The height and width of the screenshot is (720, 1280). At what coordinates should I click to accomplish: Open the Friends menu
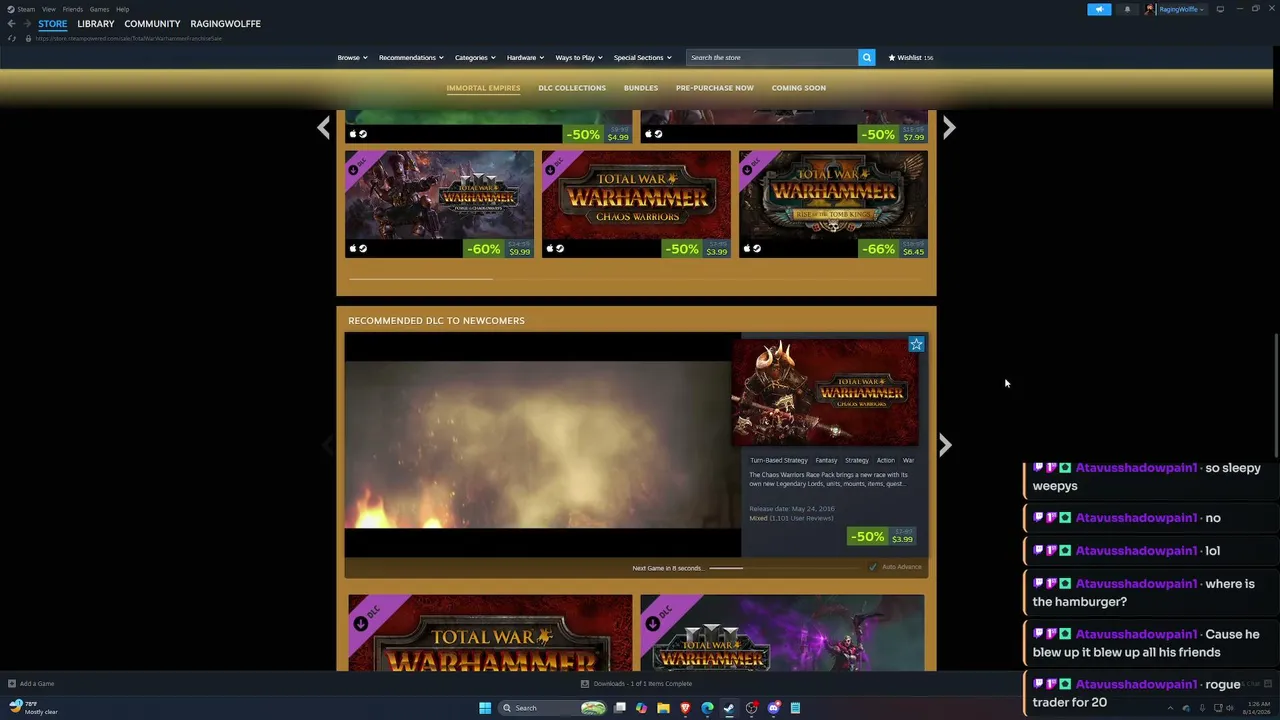click(x=73, y=9)
